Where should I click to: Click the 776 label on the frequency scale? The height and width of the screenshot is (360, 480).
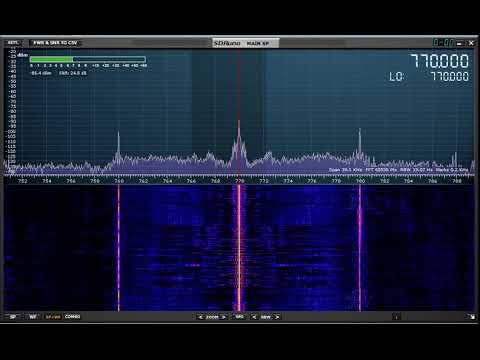(x=312, y=181)
